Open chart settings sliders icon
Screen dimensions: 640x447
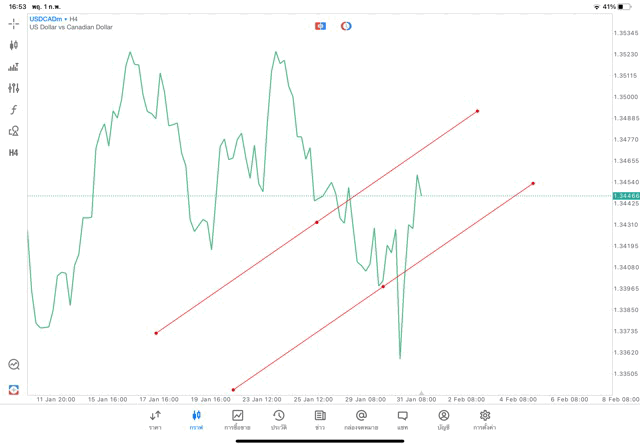coord(14,88)
